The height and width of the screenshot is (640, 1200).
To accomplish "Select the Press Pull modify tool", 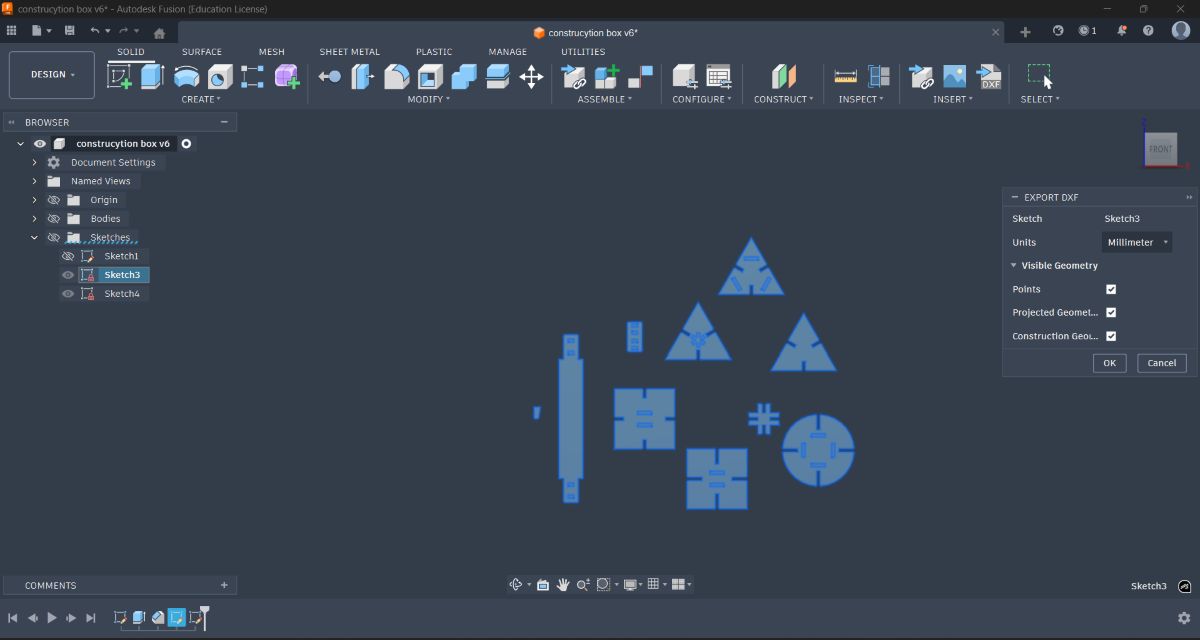I will 329,76.
